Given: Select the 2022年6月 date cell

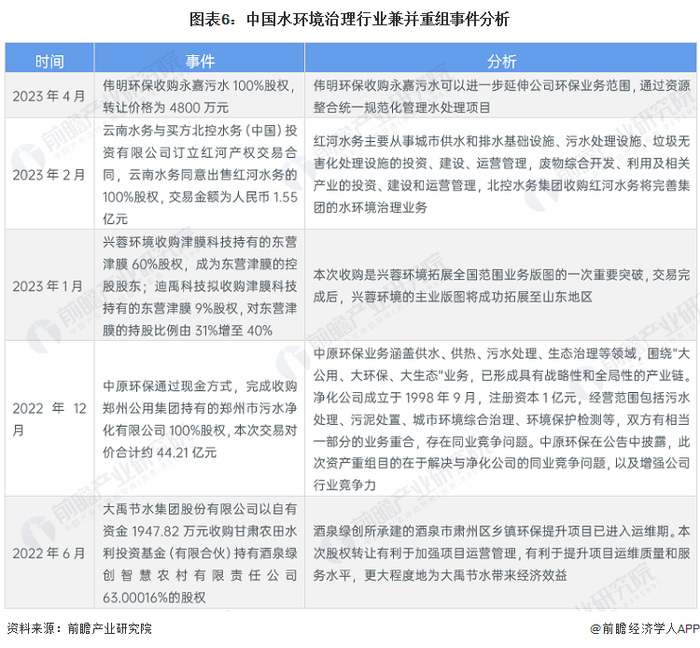Looking at the screenshot, I should (50, 552).
